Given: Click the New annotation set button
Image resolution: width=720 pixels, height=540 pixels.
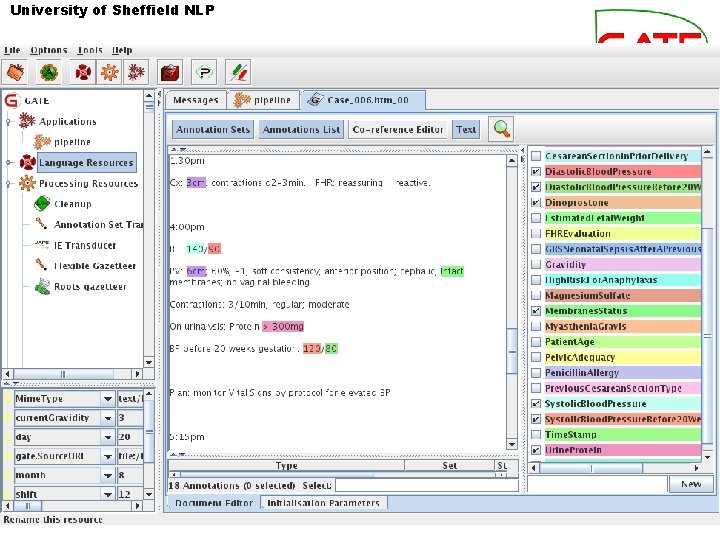Looking at the screenshot, I should point(691,484).
